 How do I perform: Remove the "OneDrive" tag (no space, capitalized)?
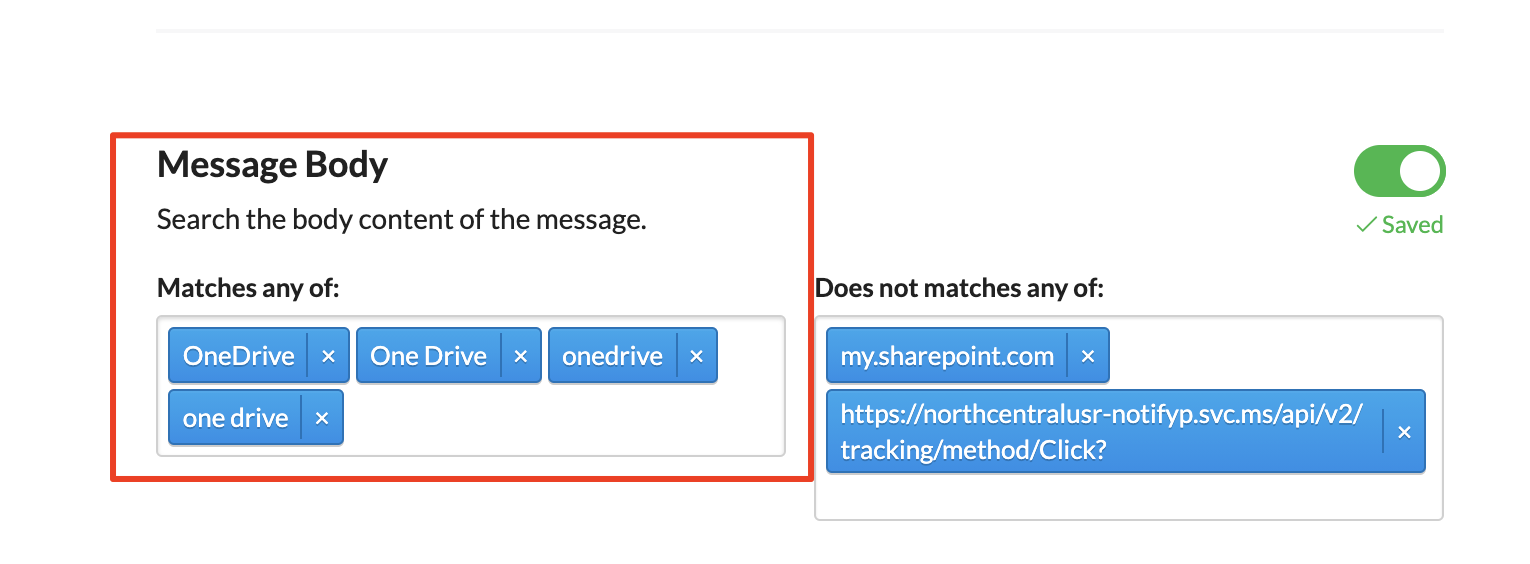point(328,356)
